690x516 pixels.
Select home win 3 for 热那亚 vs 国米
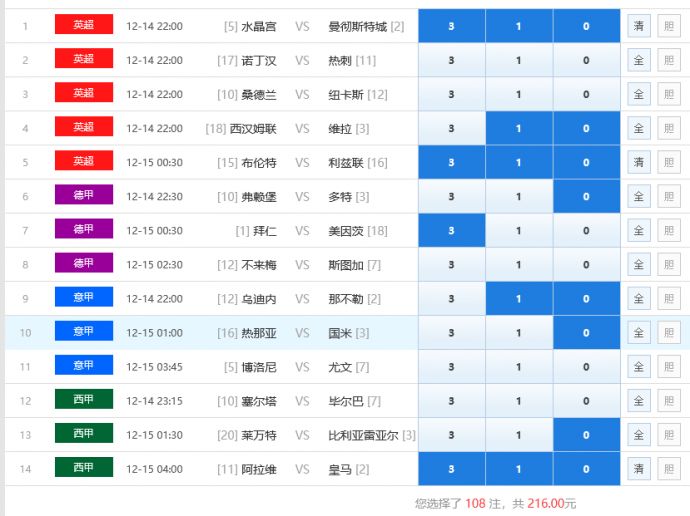451,333
